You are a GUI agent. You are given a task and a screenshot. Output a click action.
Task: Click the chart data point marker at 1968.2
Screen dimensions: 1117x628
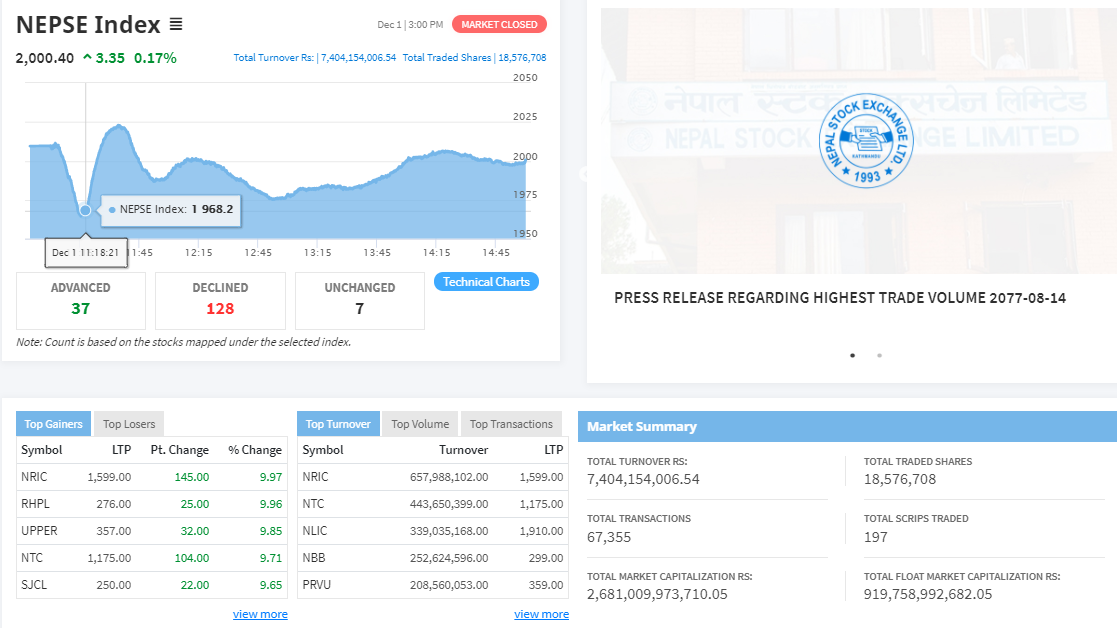pos(85,210)
